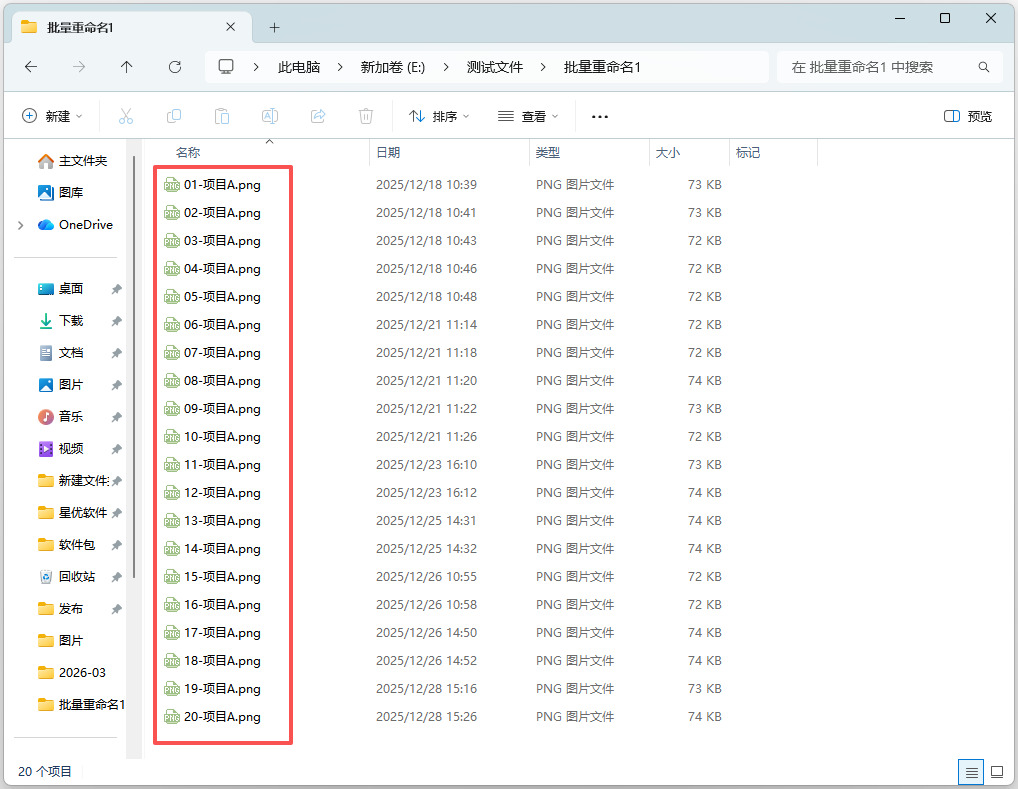Go back with the left arrow

coord(31,67)
